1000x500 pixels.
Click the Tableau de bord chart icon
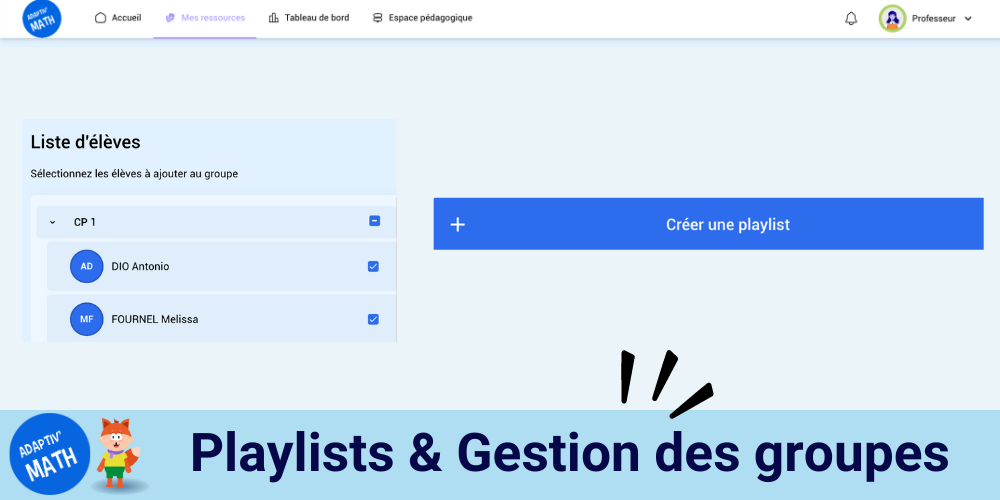click(274, 18)
